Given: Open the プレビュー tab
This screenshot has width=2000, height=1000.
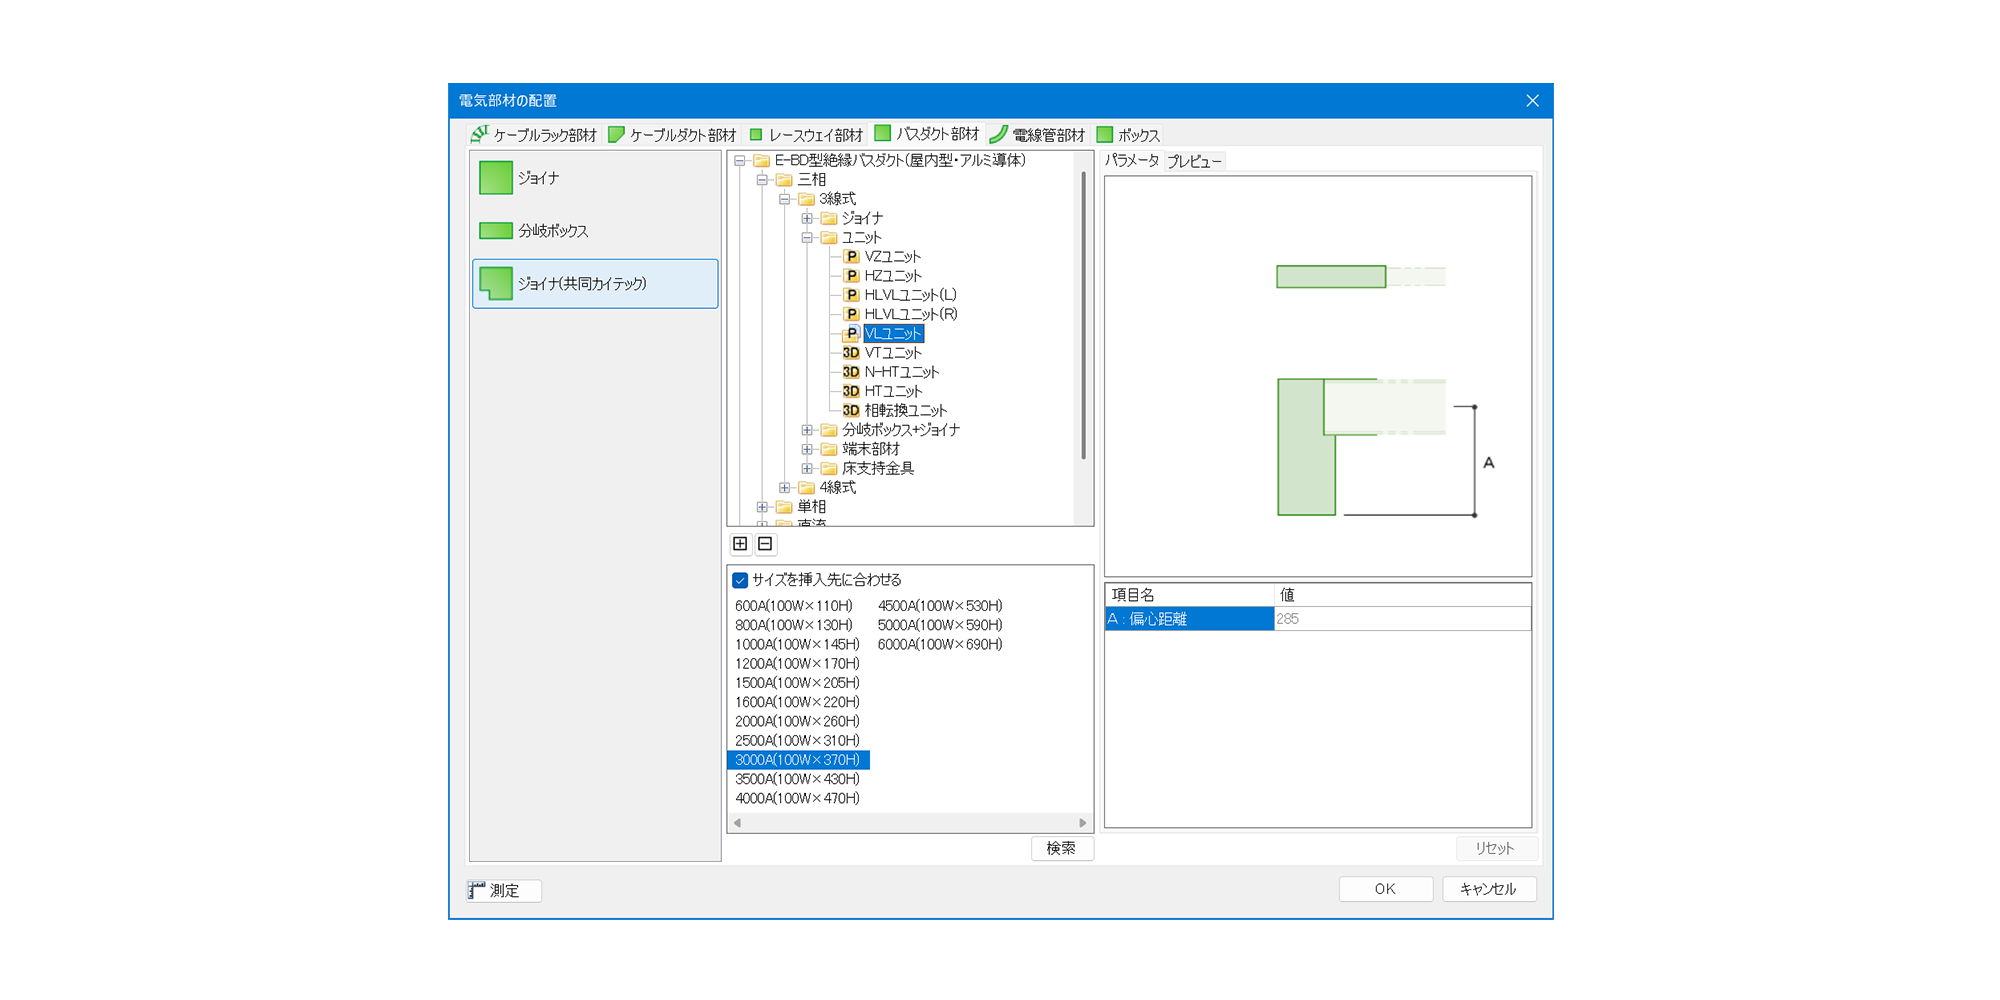Looking at the screenshot, I should pyautogui.click(x=1194, y=161).
